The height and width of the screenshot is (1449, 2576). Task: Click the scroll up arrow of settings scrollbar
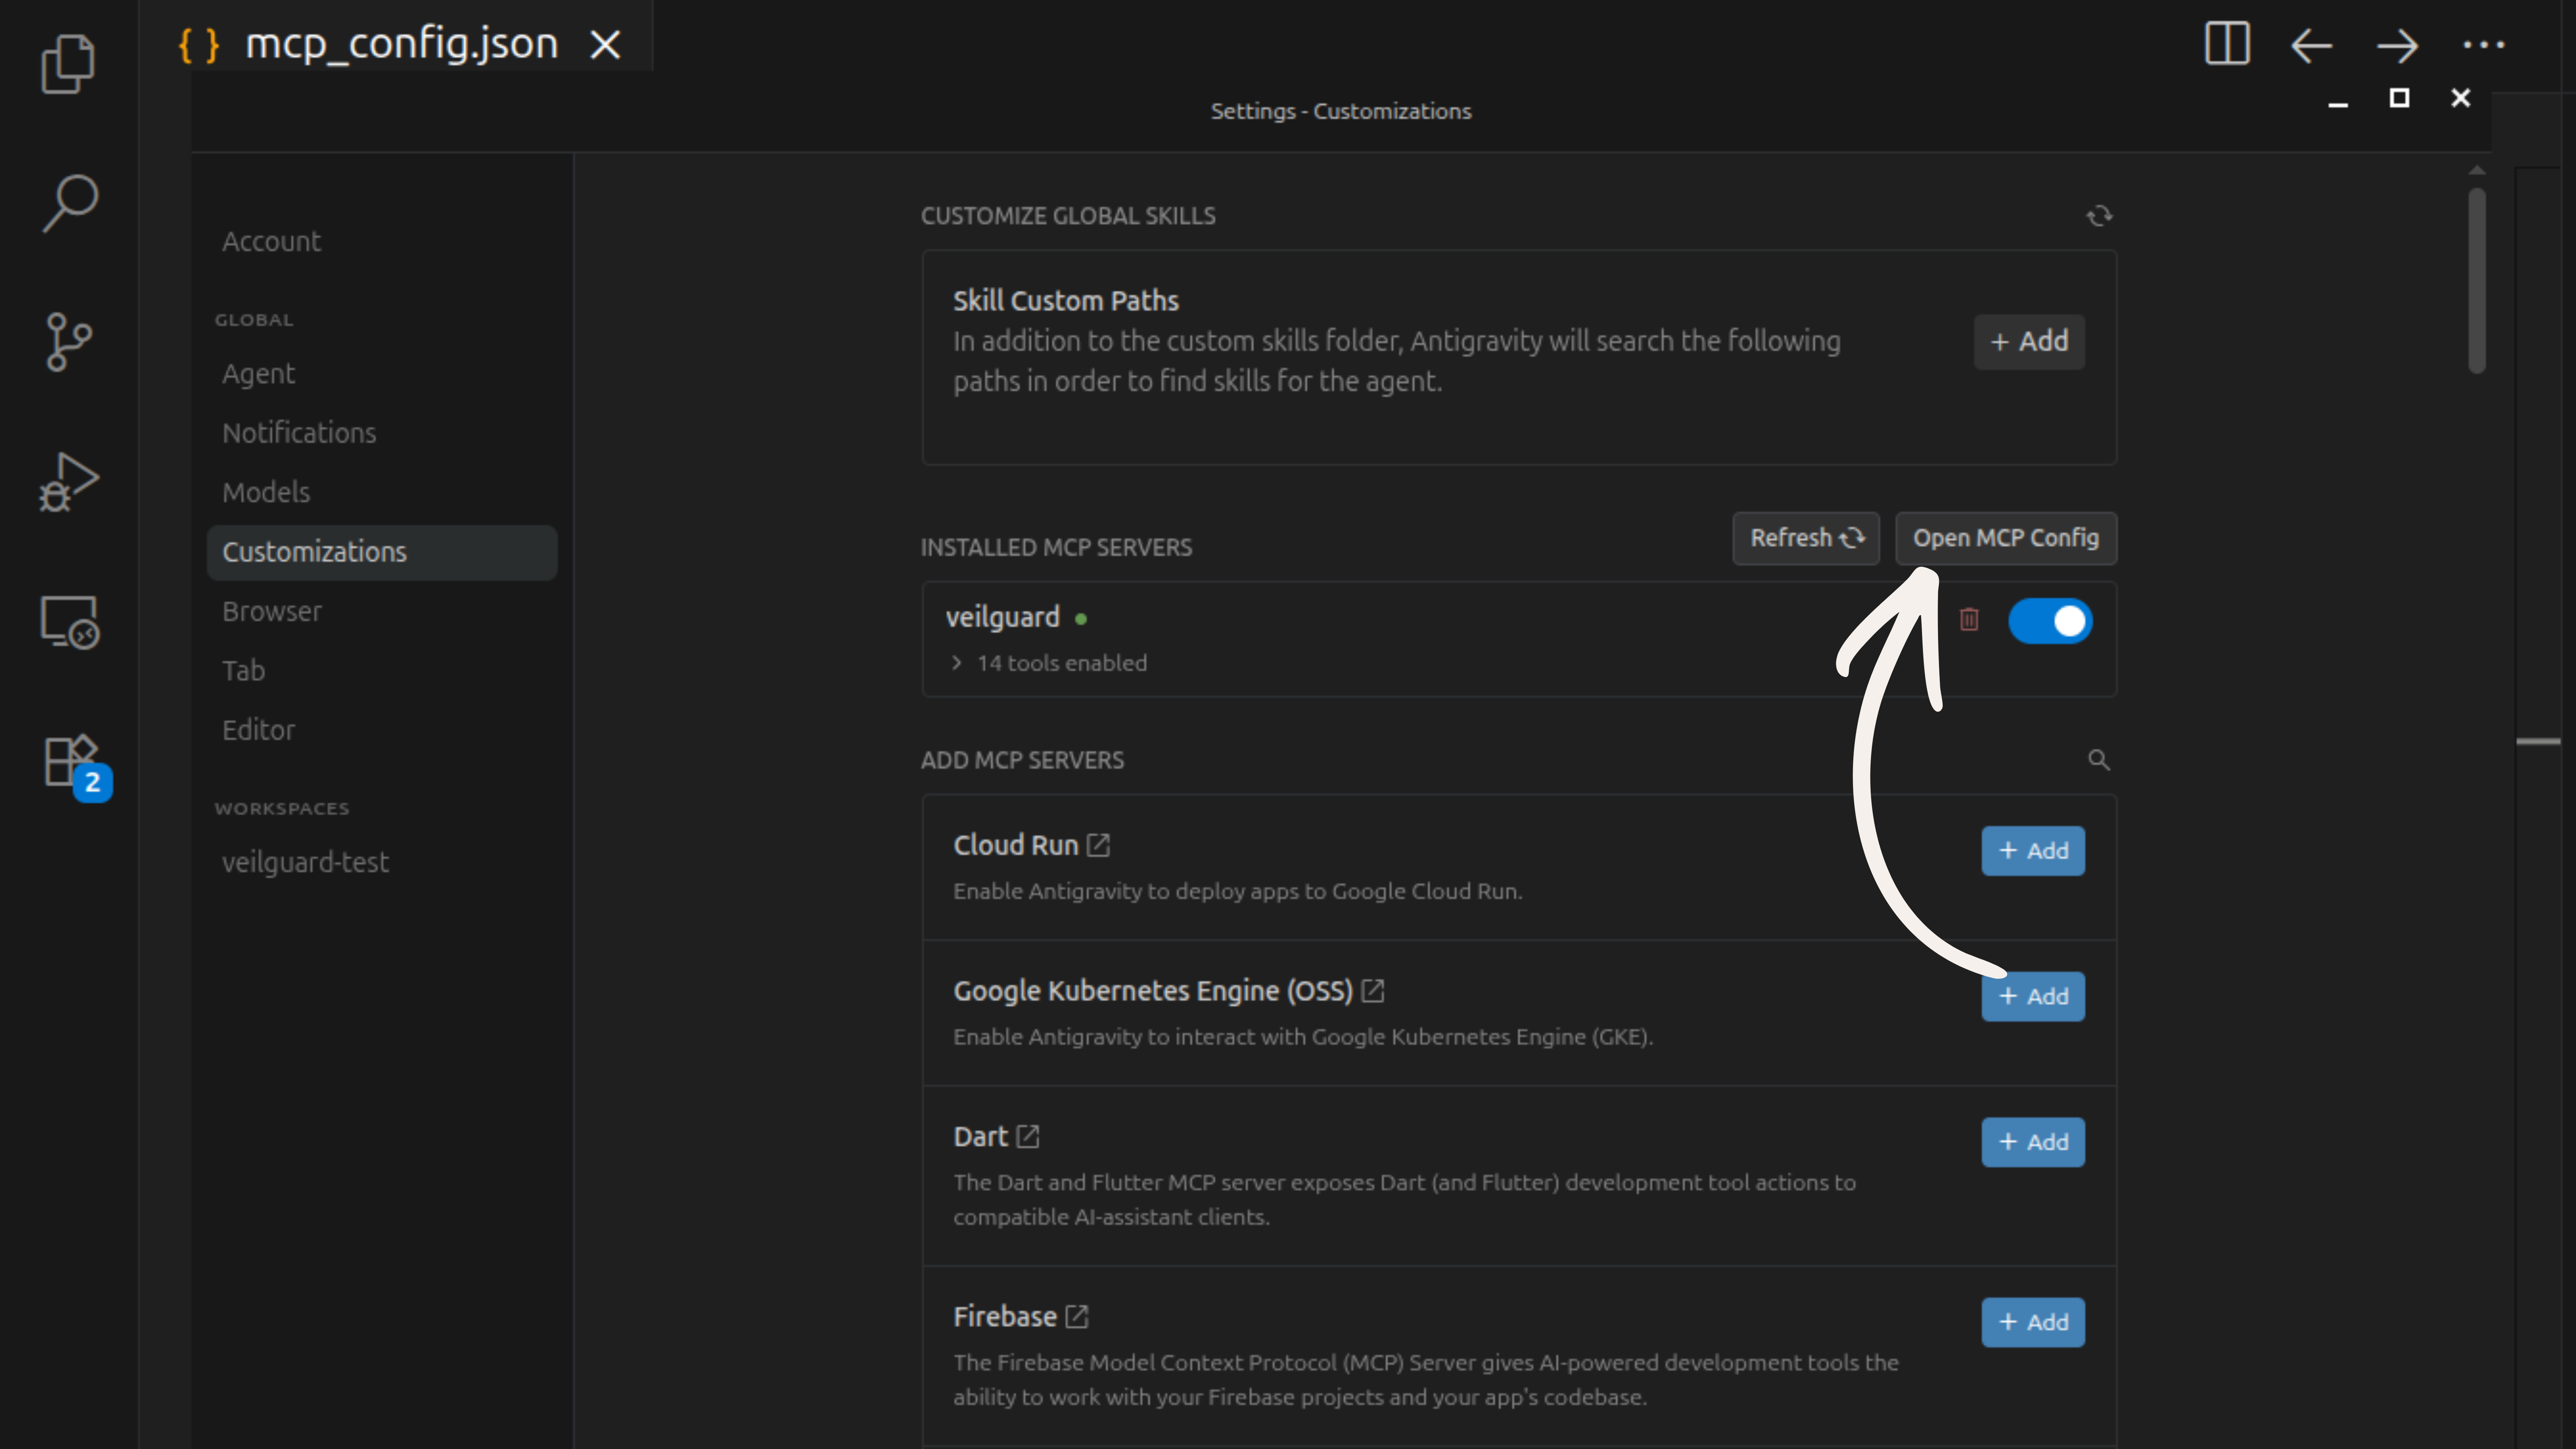2477,170
